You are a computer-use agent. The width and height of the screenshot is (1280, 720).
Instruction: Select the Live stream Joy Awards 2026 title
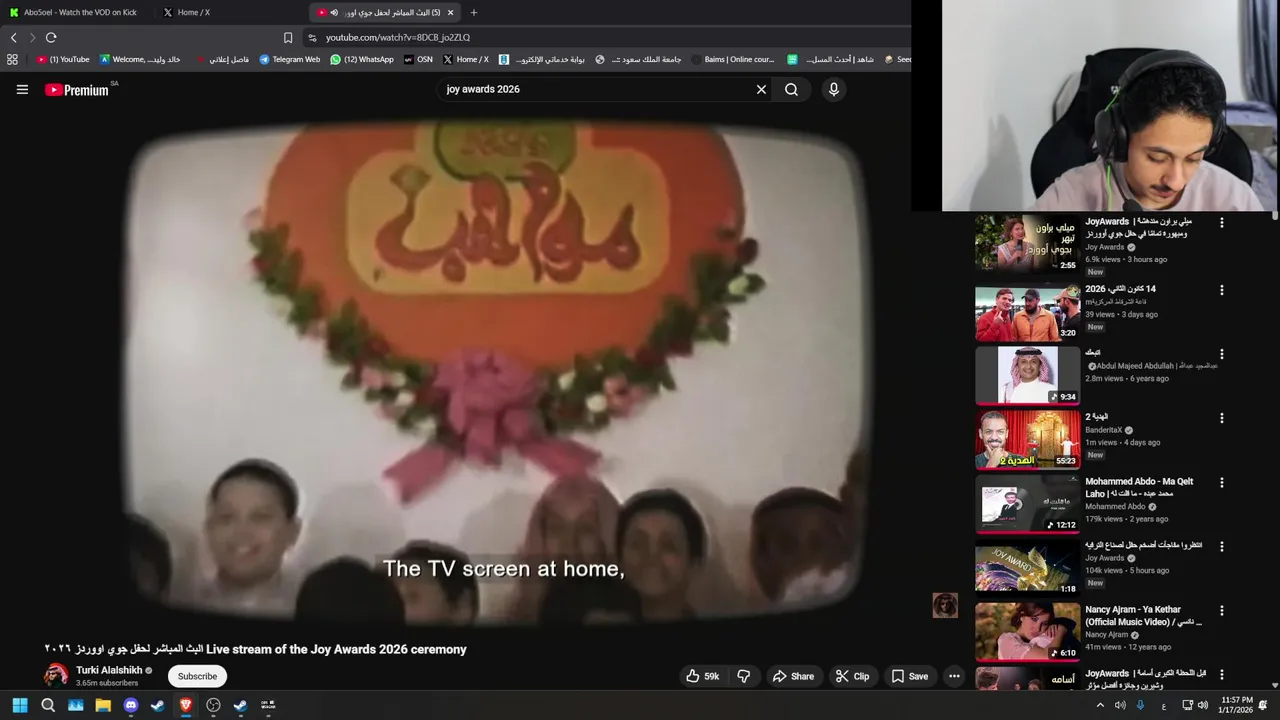point(255,649)
